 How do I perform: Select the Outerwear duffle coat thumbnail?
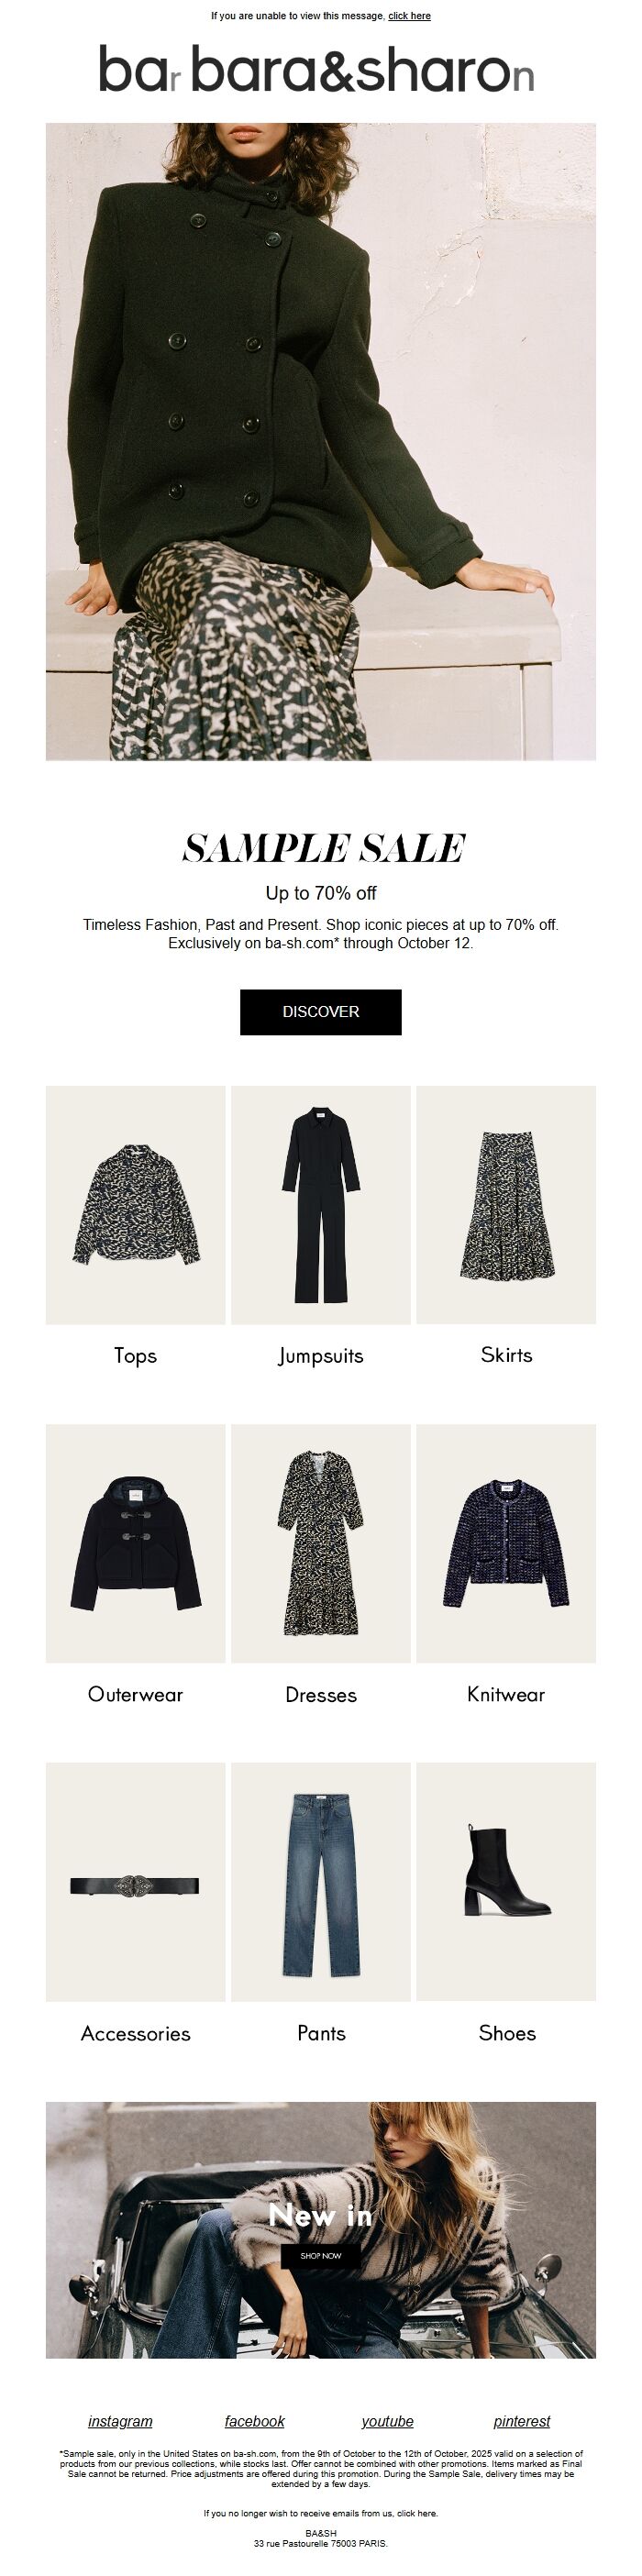[x=136, y=1544]
